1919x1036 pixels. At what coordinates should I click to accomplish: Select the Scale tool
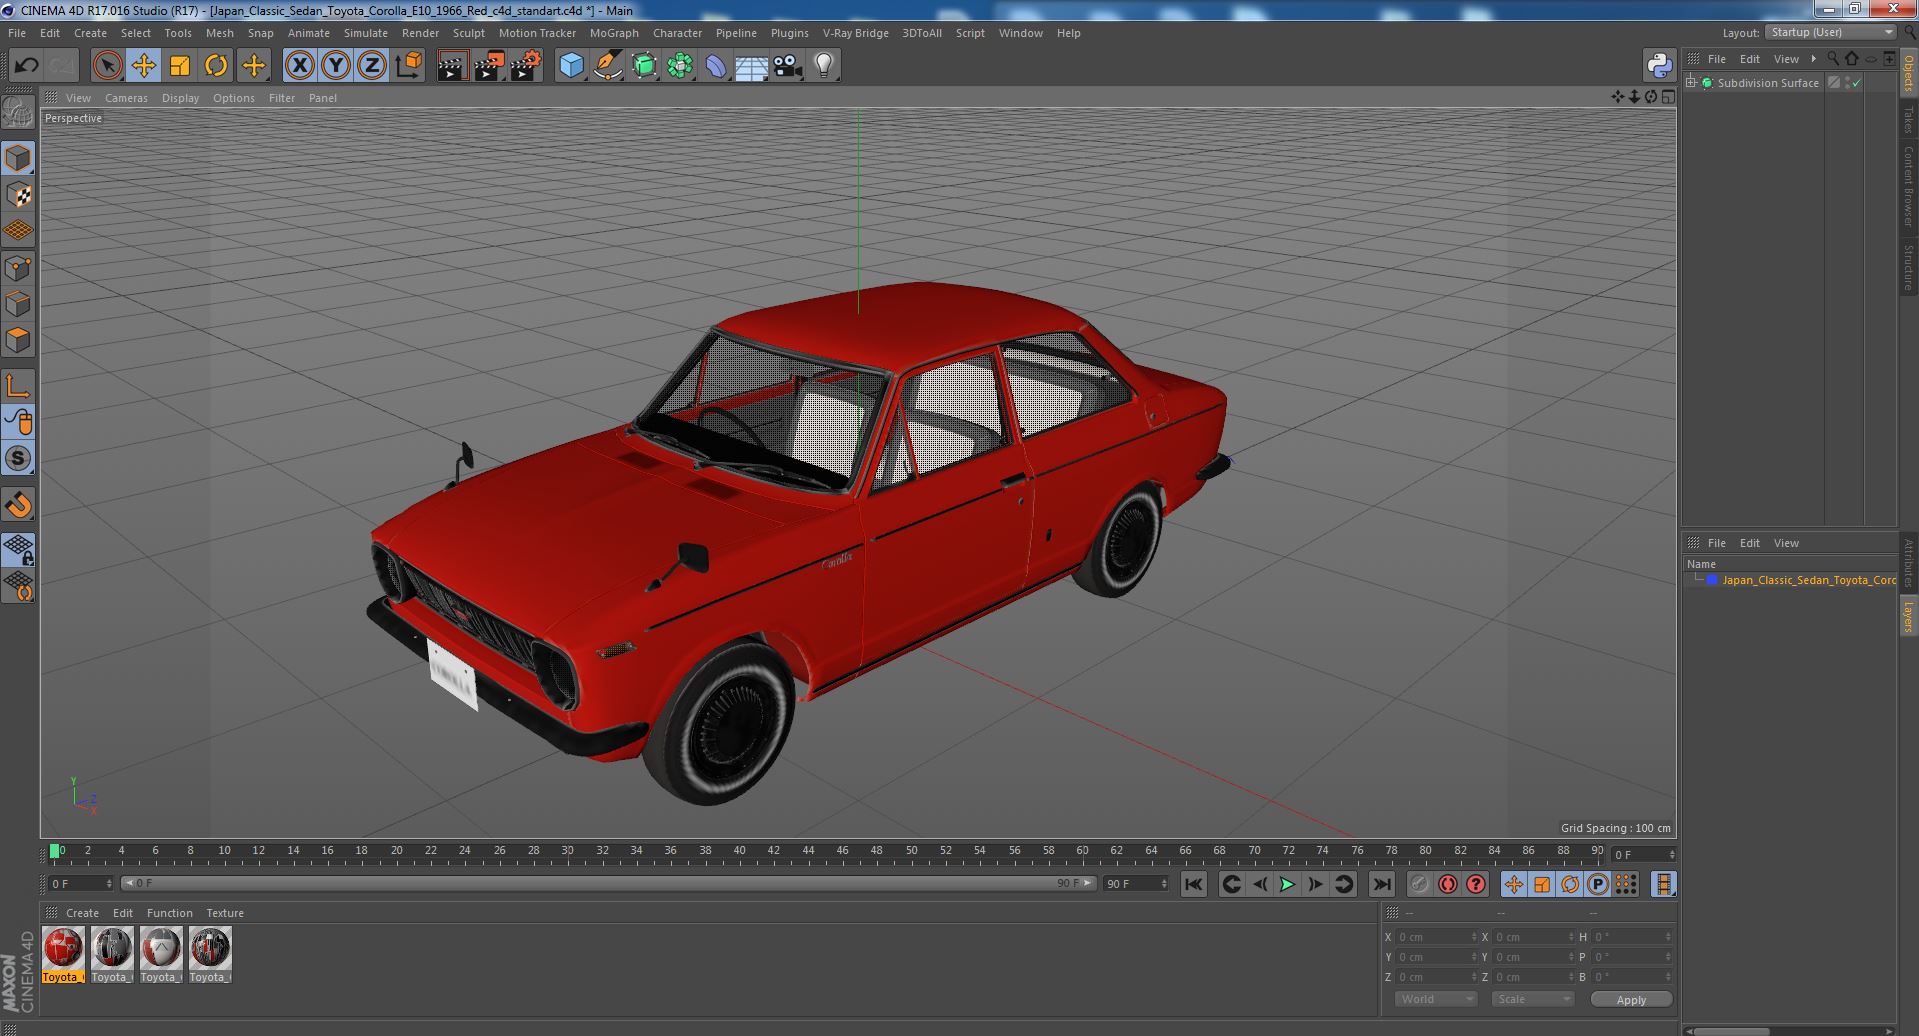point(180,66)
